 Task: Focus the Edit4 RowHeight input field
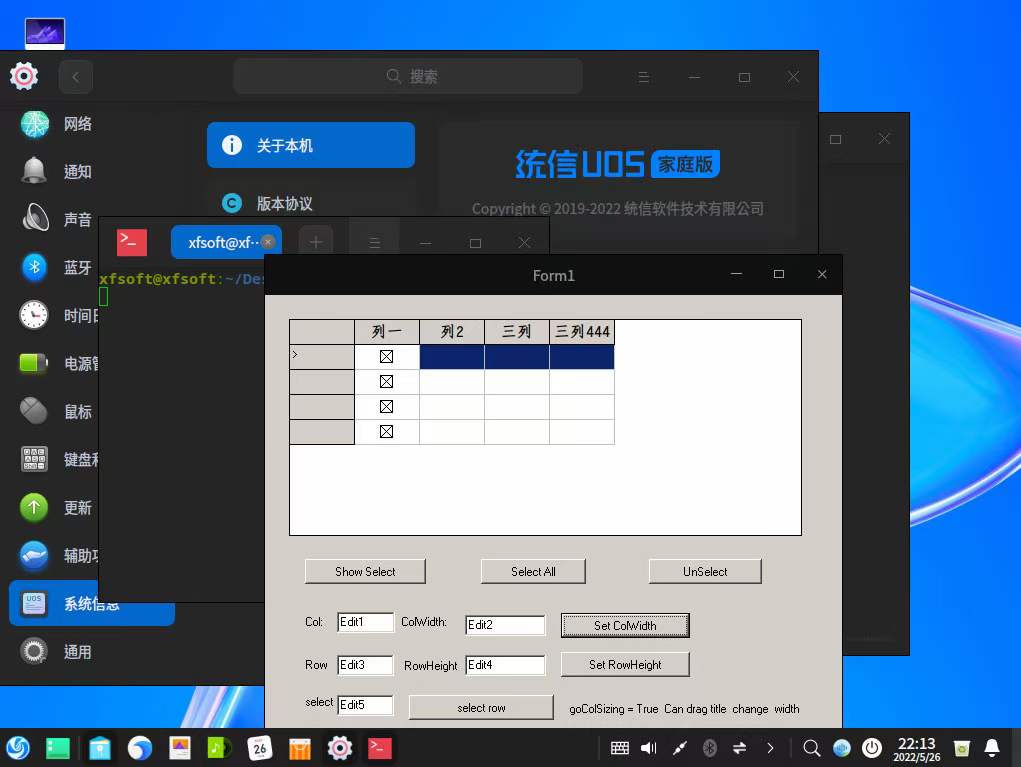pos(505,665)
